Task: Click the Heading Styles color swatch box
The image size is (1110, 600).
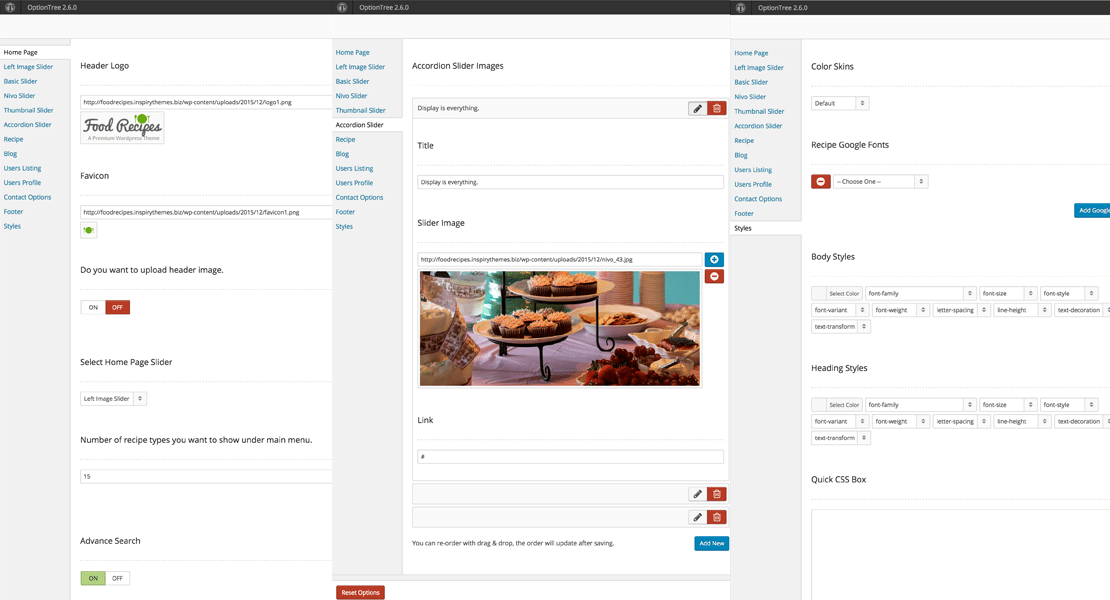Action: tap(818, 405)
